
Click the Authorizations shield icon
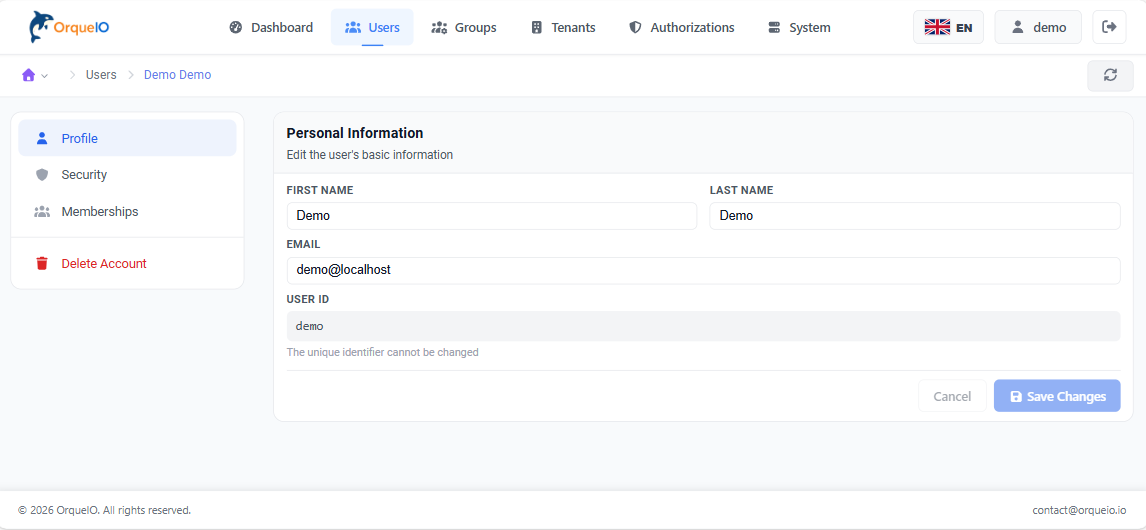[635, 28]
